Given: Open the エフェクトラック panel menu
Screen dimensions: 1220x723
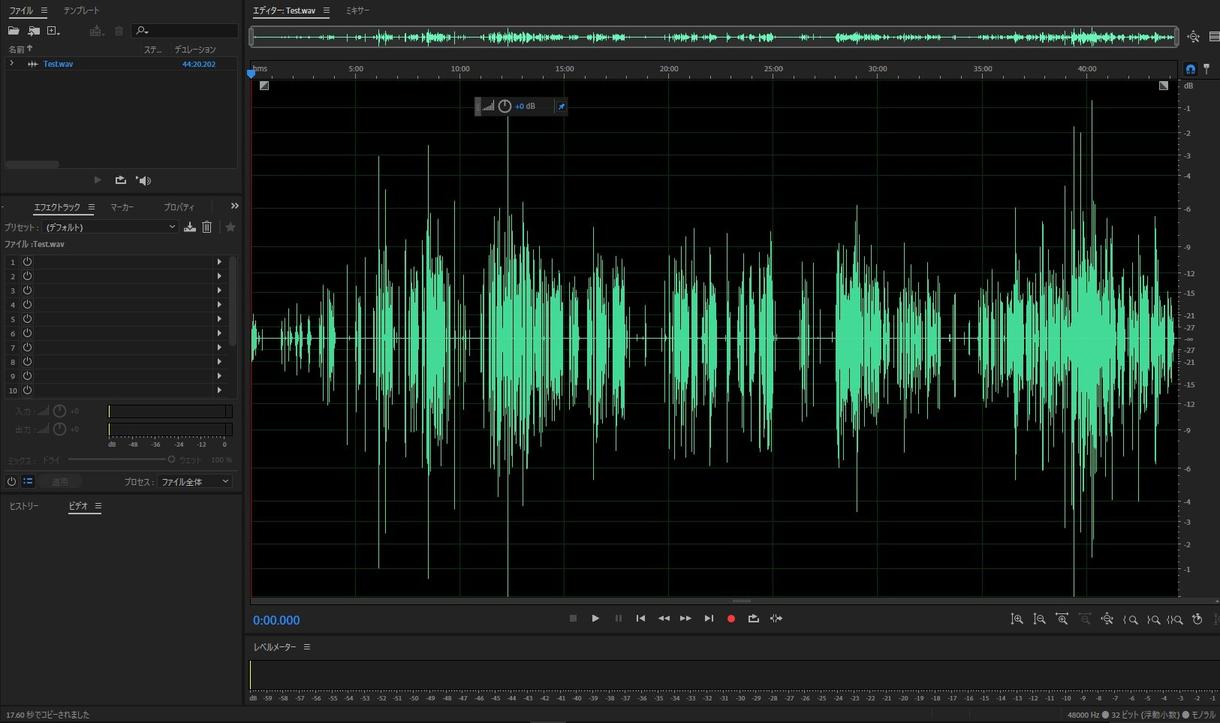Looking at the screenshot, I should (x=91, y=207).
